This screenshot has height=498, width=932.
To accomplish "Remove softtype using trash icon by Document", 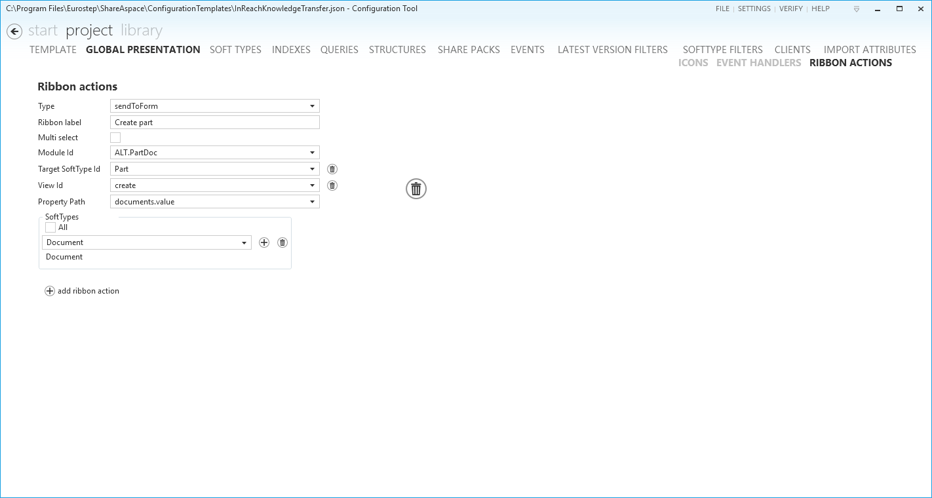I will click(x=282, y=243).
